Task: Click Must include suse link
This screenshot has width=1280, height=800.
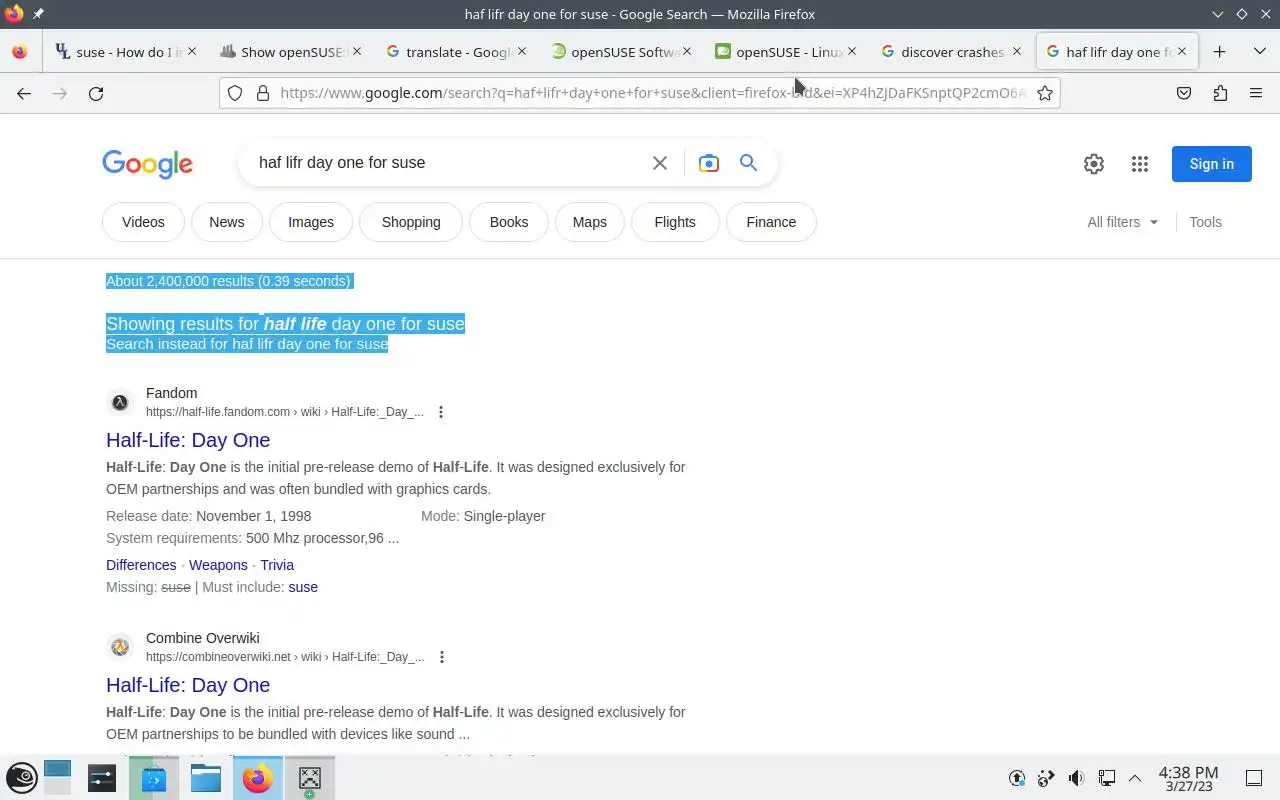Action: pyautogui.click(x=303, y=587)
